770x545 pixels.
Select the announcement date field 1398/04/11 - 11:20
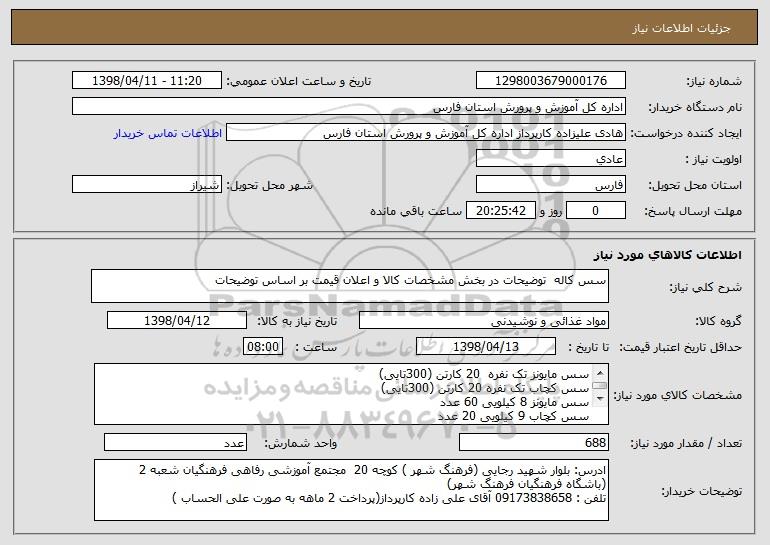147,81
